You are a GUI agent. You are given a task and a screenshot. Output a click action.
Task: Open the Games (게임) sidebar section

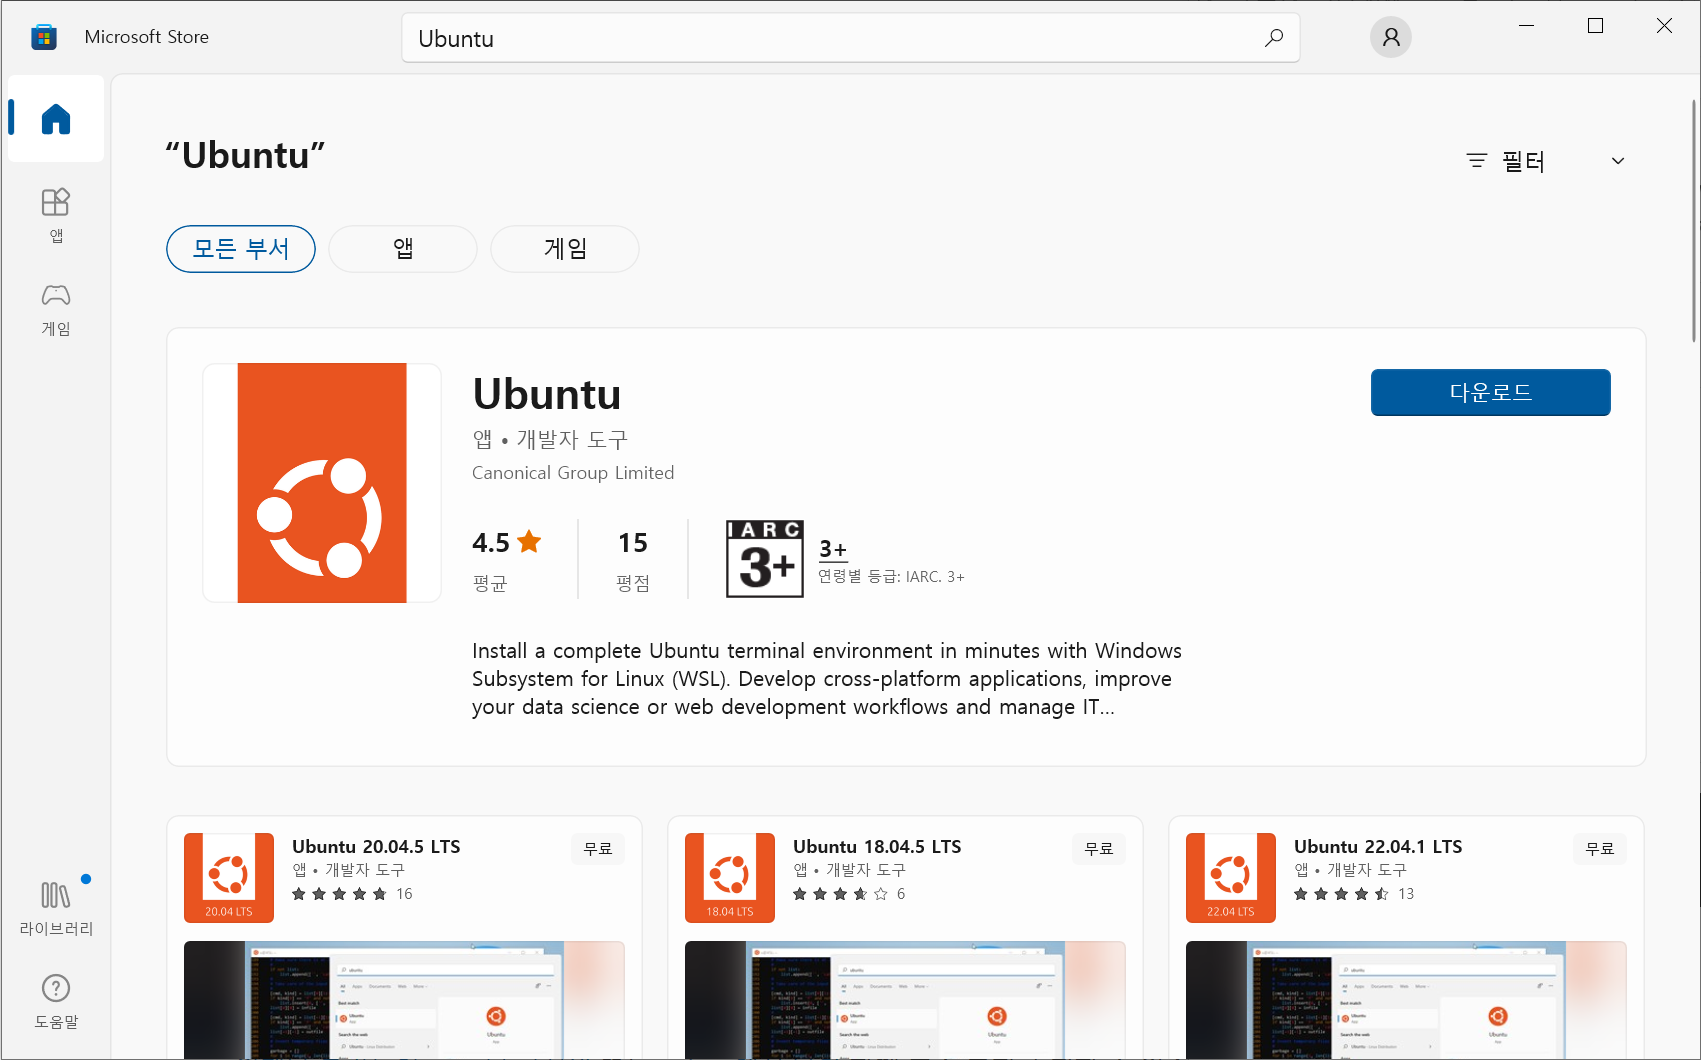coord(56,309)
